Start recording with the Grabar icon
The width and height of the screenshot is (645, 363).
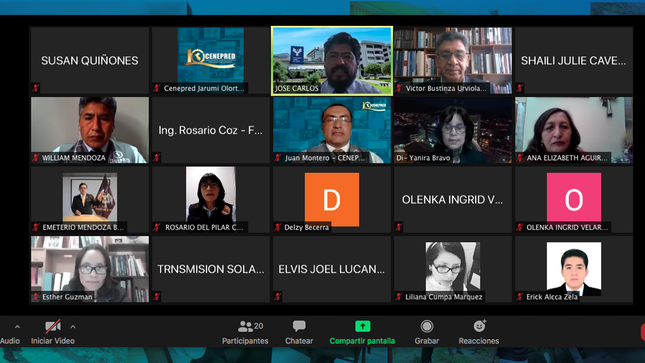click(427, 326)
